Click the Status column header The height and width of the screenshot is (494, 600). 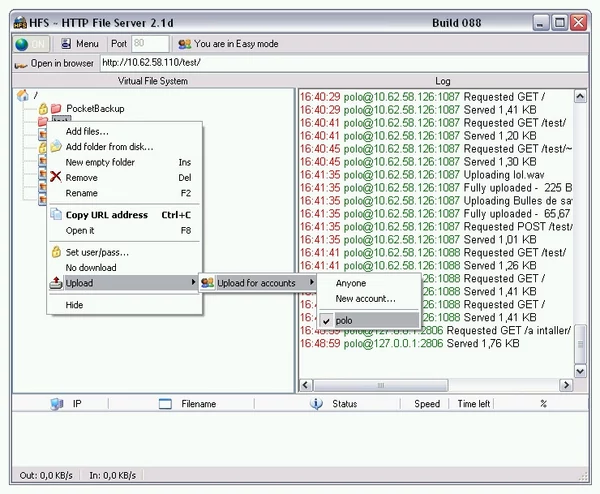tap(327, 404)
